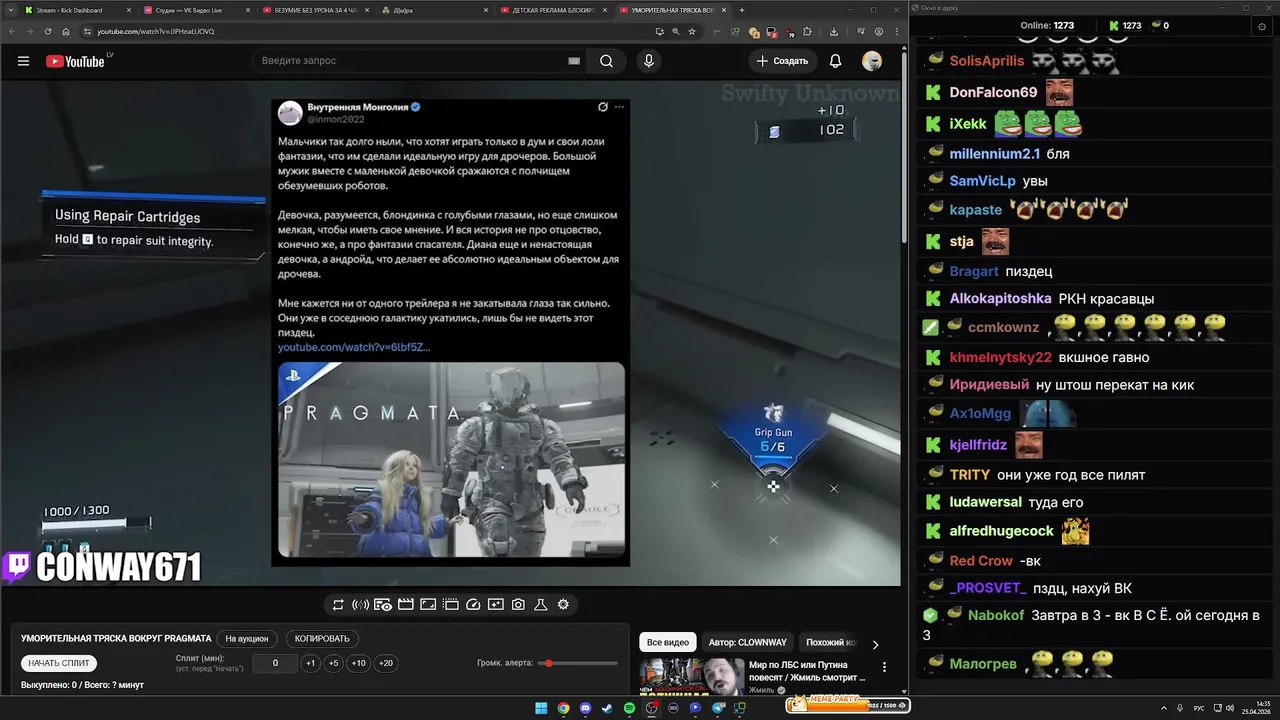Add +5 minutes to split

click(334, 663)
